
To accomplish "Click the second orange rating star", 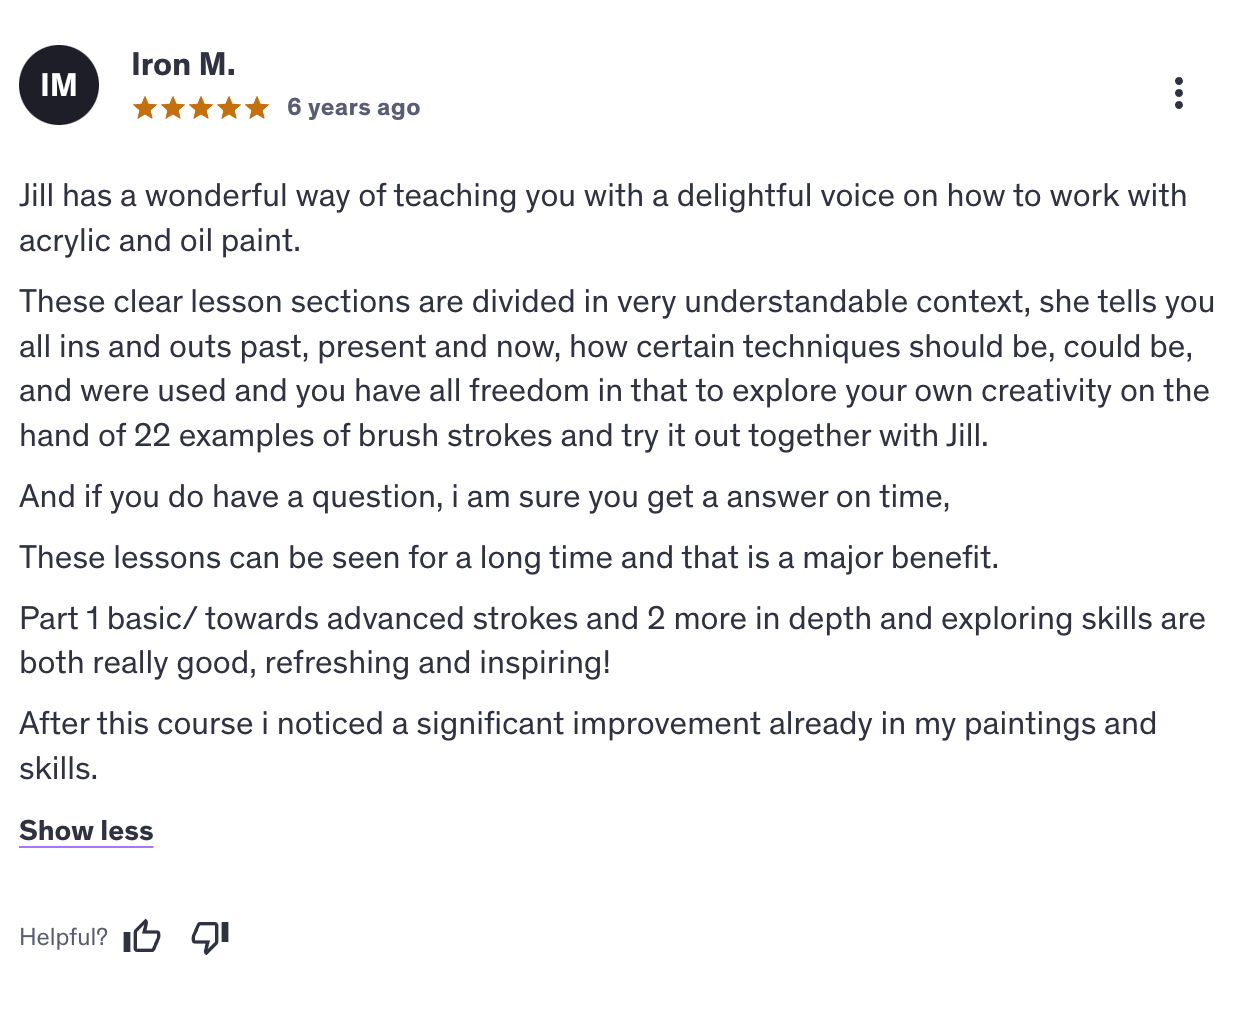I will coord(173,107).
